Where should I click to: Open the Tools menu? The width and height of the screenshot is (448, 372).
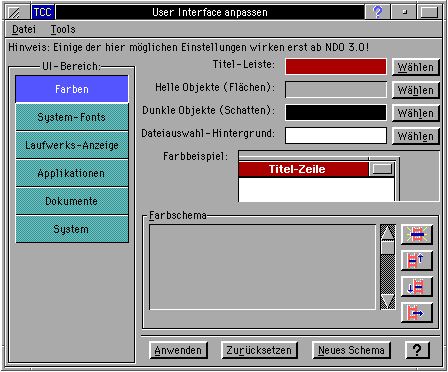(63, 30)
